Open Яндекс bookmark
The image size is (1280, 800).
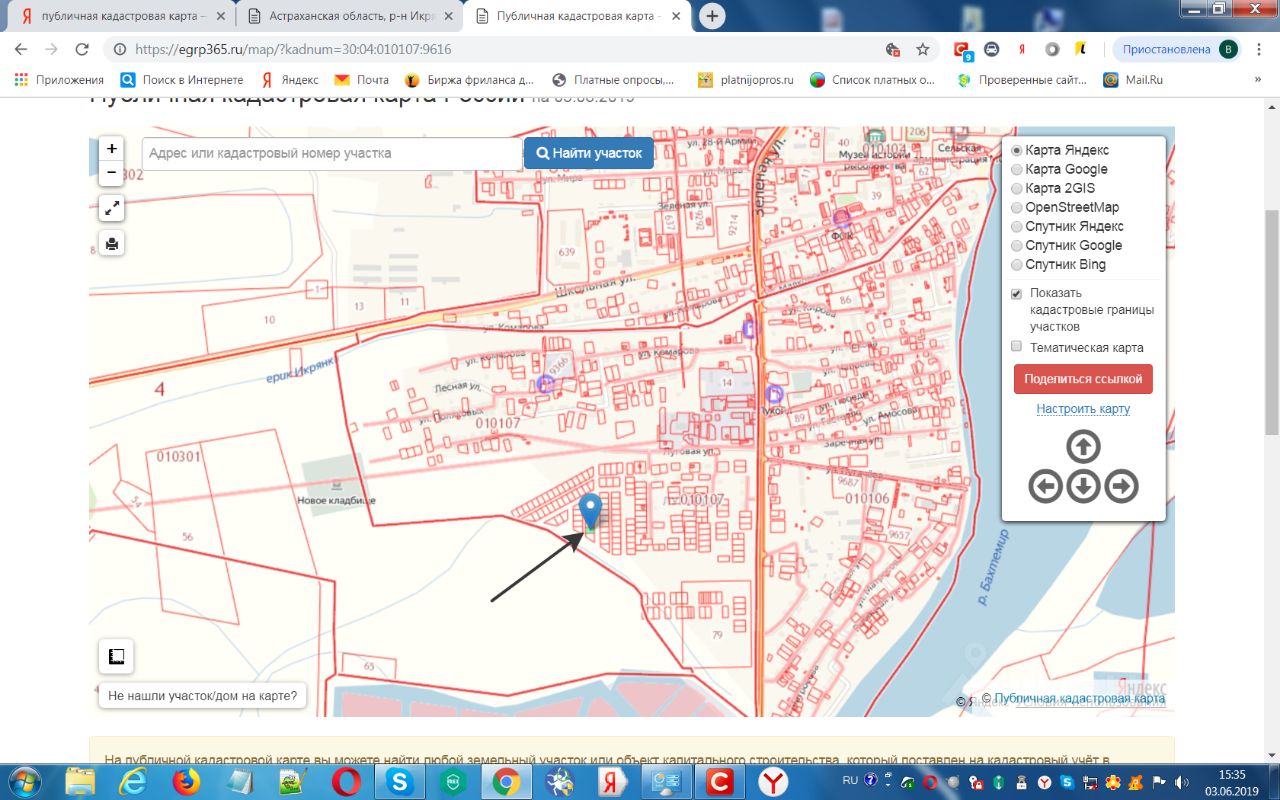tap(289, 80)
